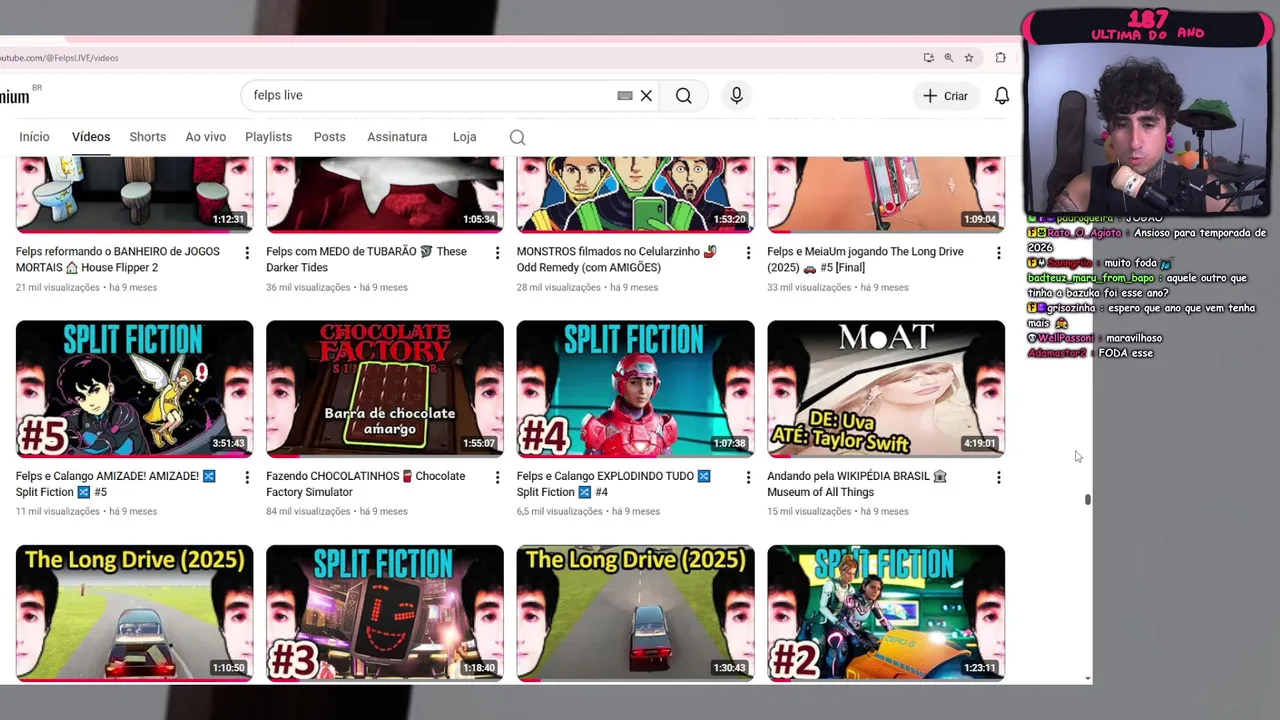Click the browser address bar URL

60,58
